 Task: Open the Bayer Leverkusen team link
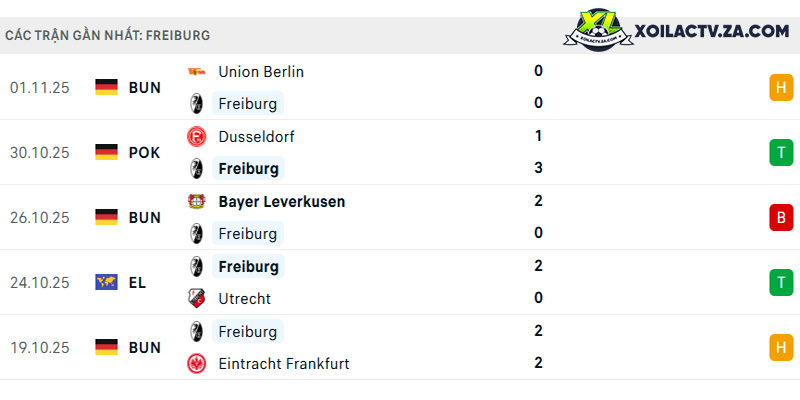pyautogui.click(x=282, y=202)
